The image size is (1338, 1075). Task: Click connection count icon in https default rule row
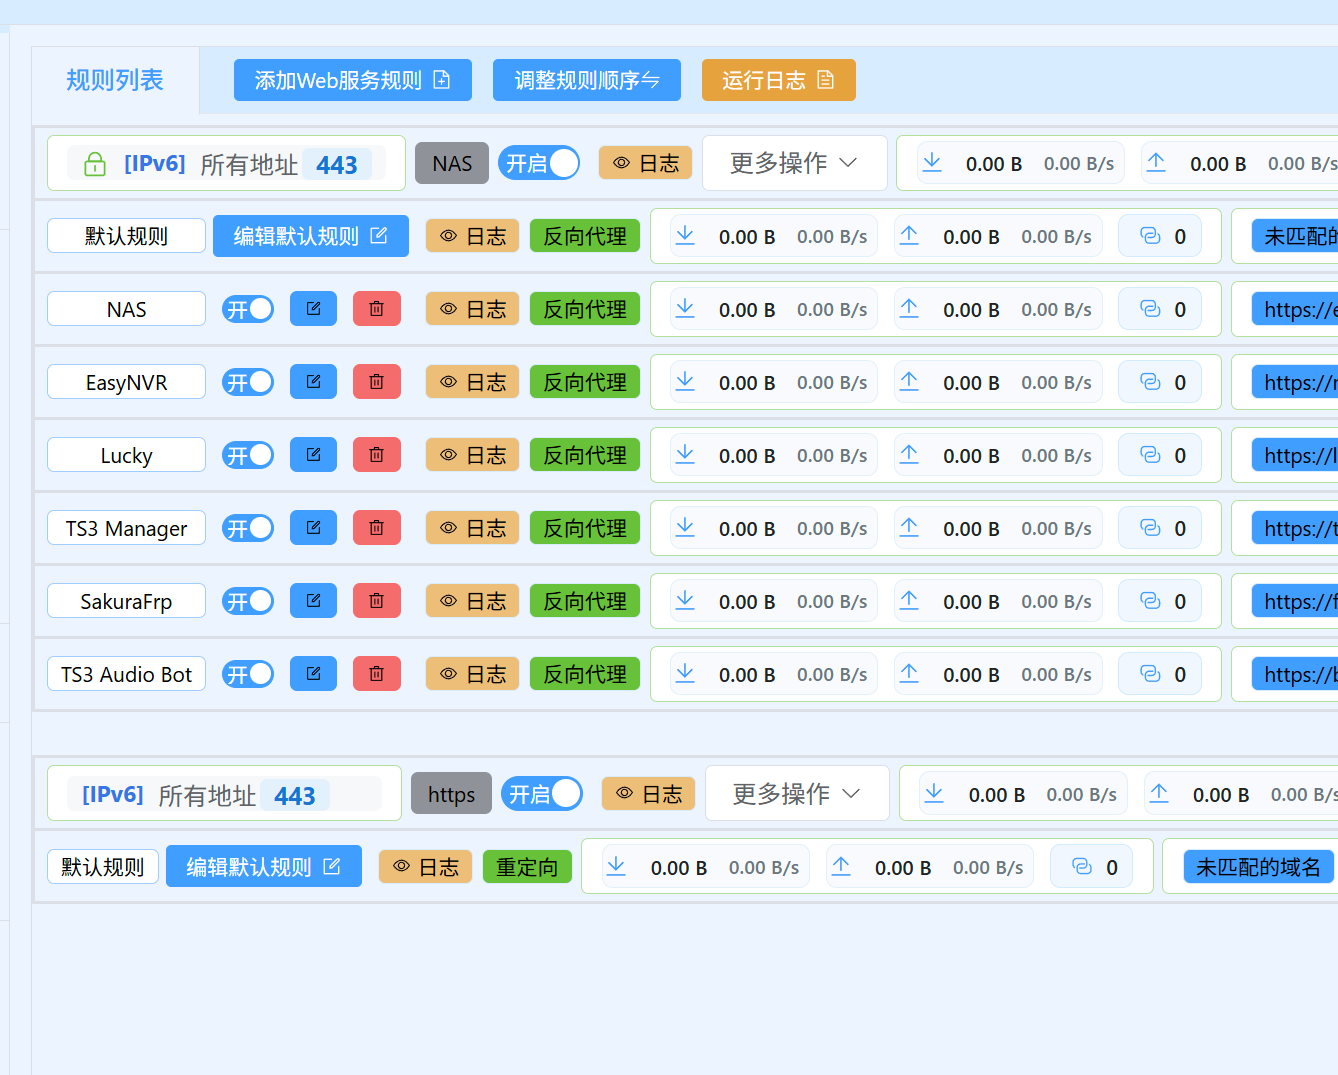click(1082, 867)
